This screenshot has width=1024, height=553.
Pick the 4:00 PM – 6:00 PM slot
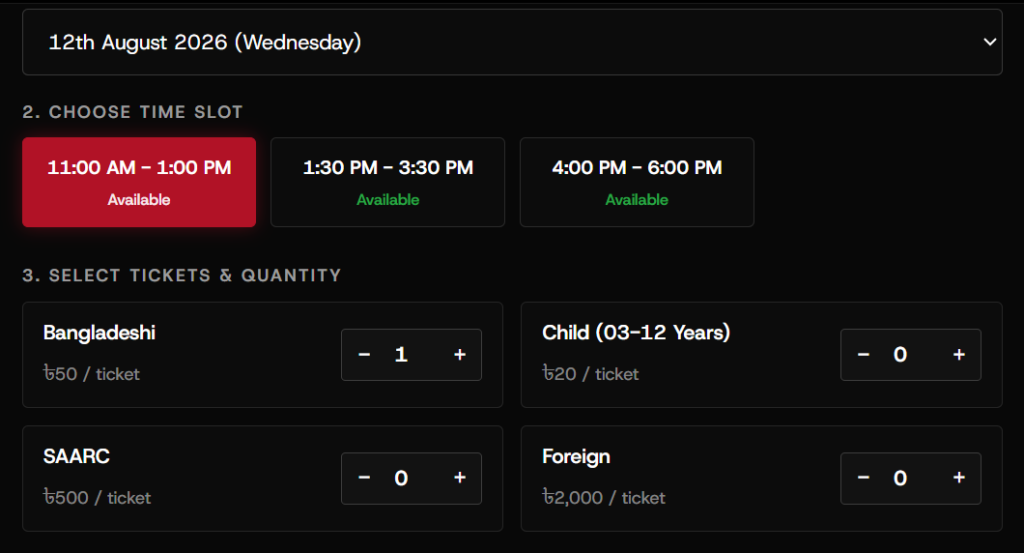pos(637,182)
